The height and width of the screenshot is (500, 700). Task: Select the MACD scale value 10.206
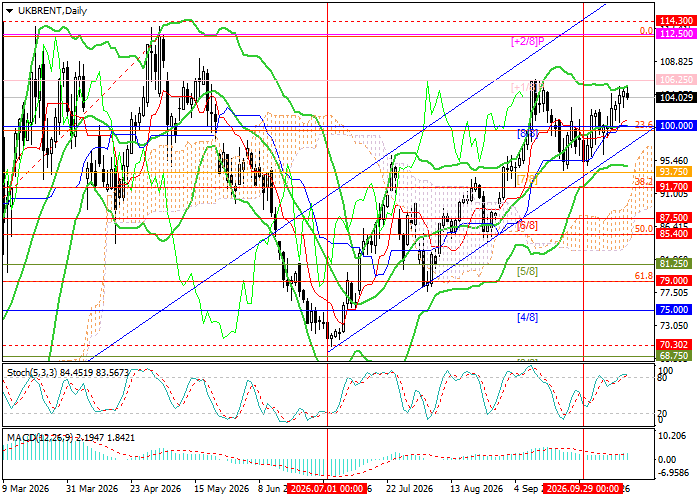click(x=671, y=437)
